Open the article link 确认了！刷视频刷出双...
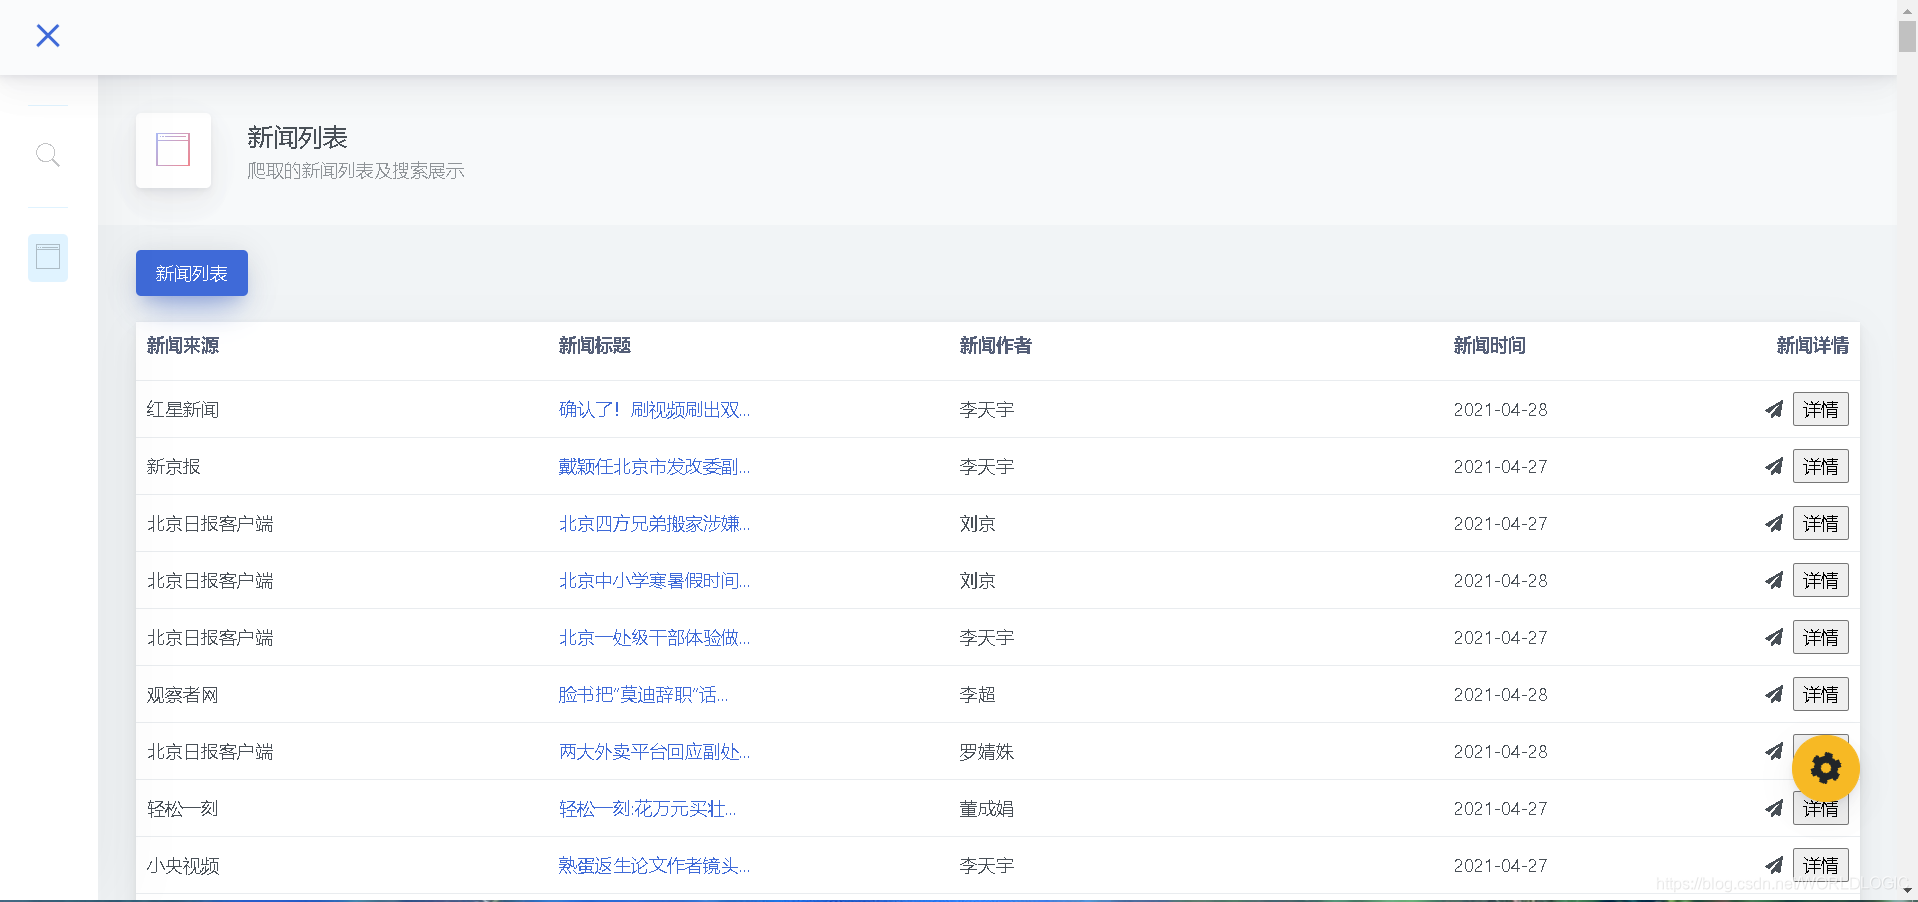 654,409
